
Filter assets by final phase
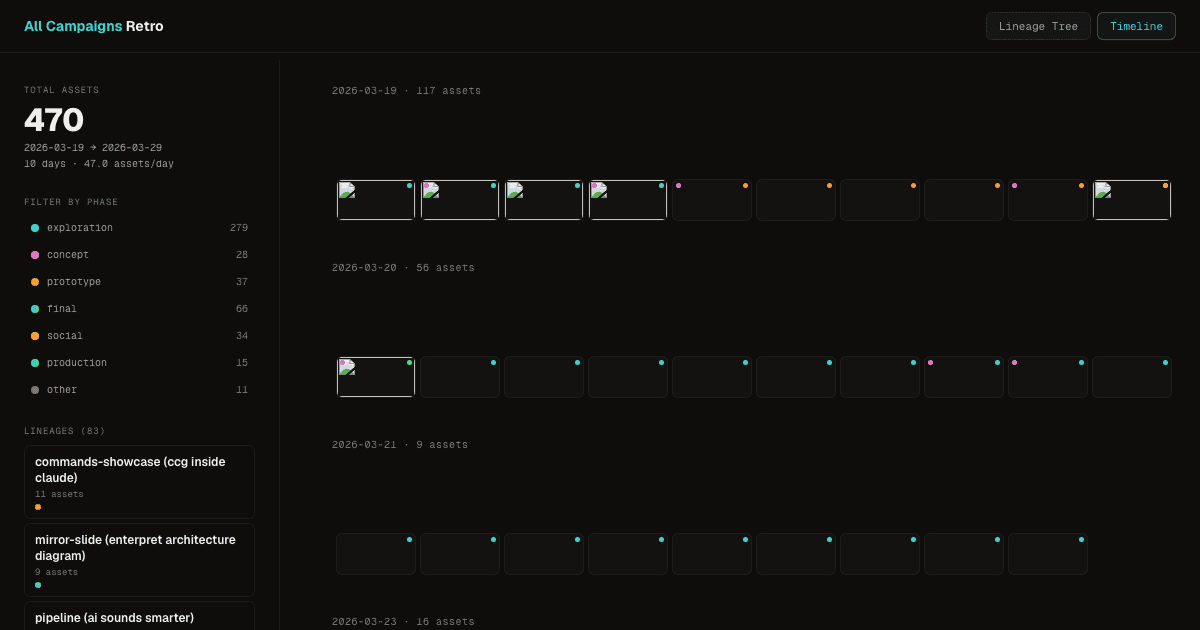61,309
